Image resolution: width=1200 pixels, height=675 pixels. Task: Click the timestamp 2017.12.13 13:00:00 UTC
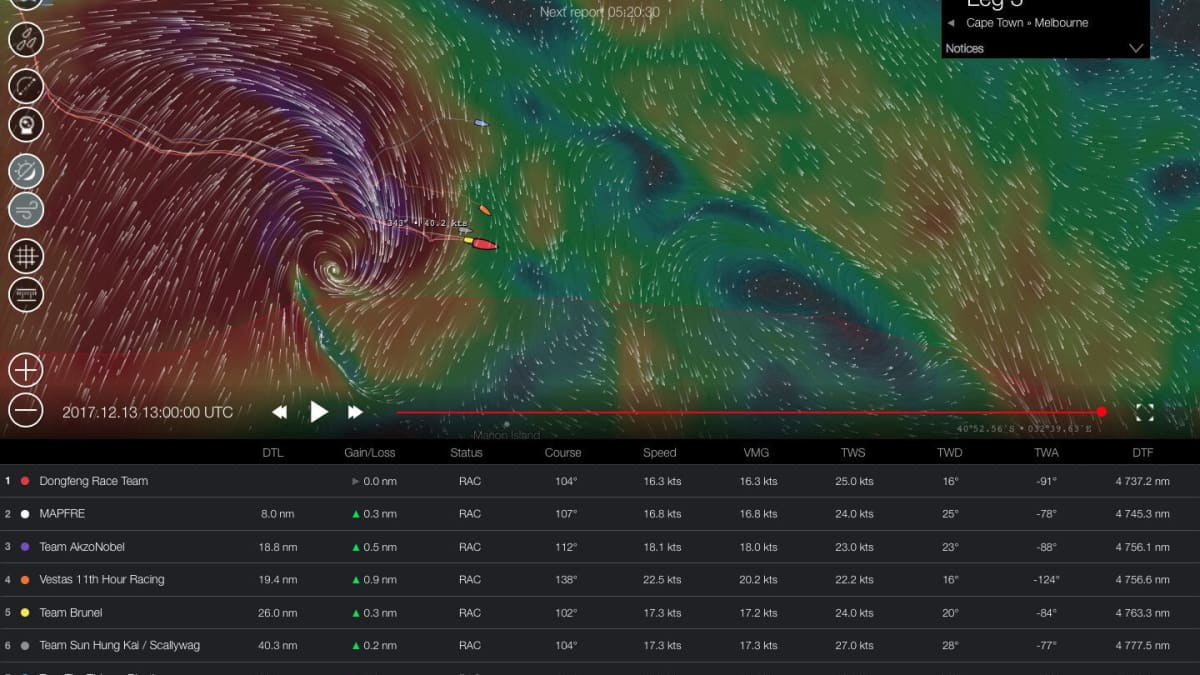tap(148, 412)
